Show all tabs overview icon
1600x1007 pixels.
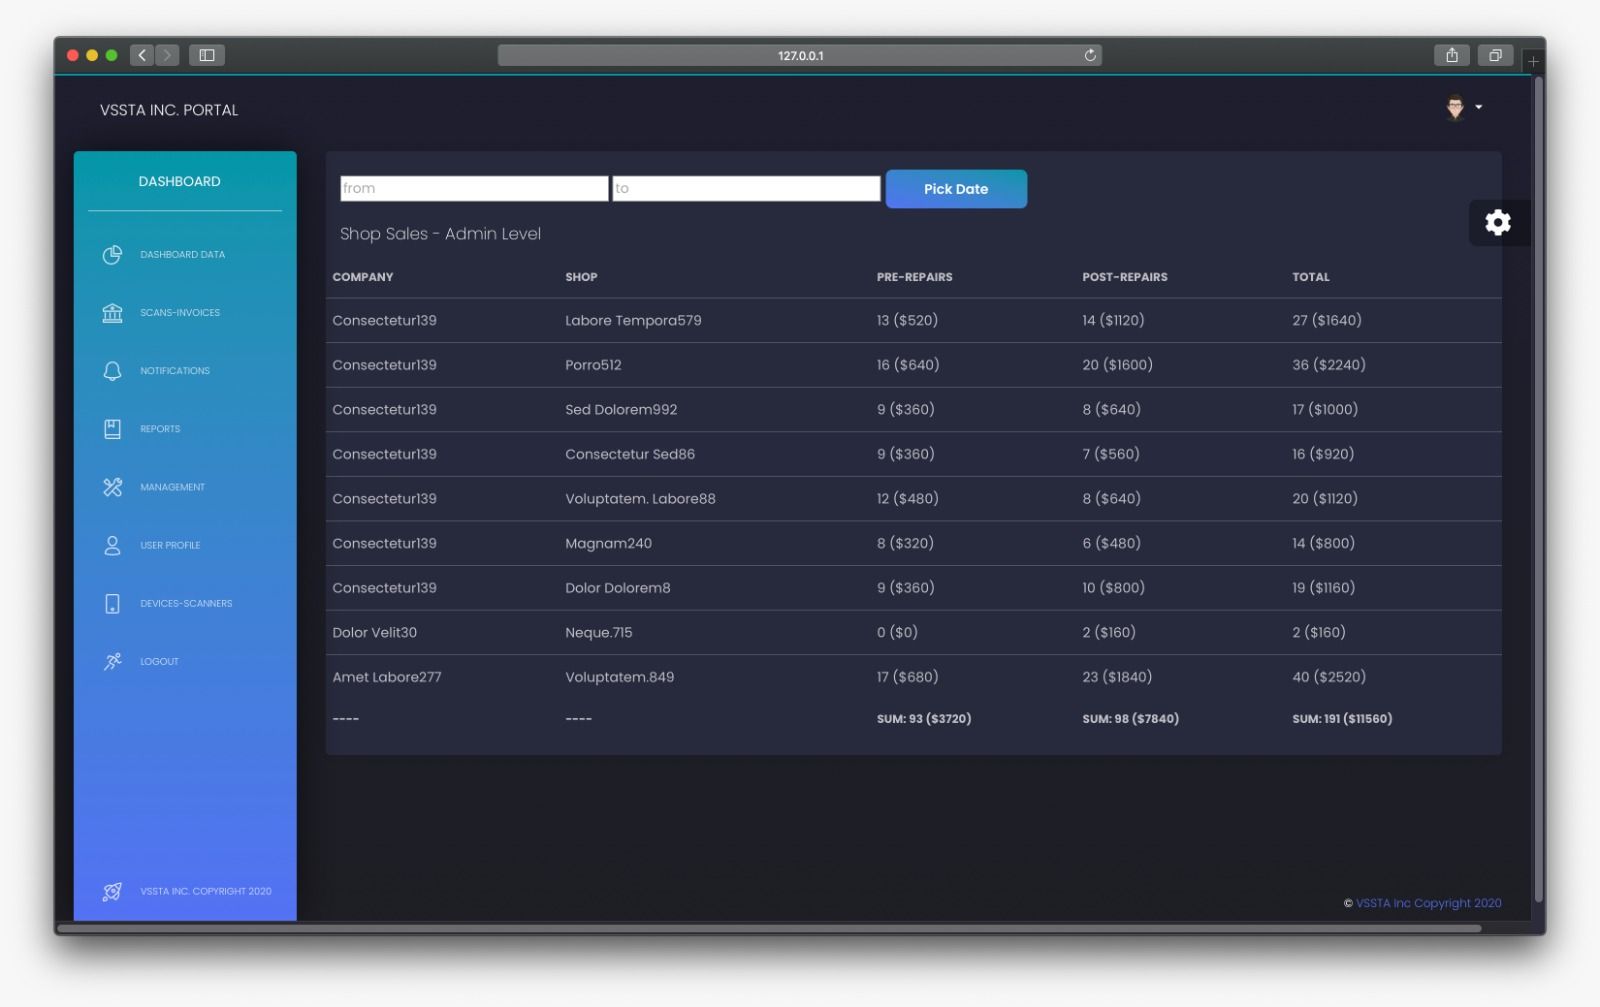tap(1495, 55)
